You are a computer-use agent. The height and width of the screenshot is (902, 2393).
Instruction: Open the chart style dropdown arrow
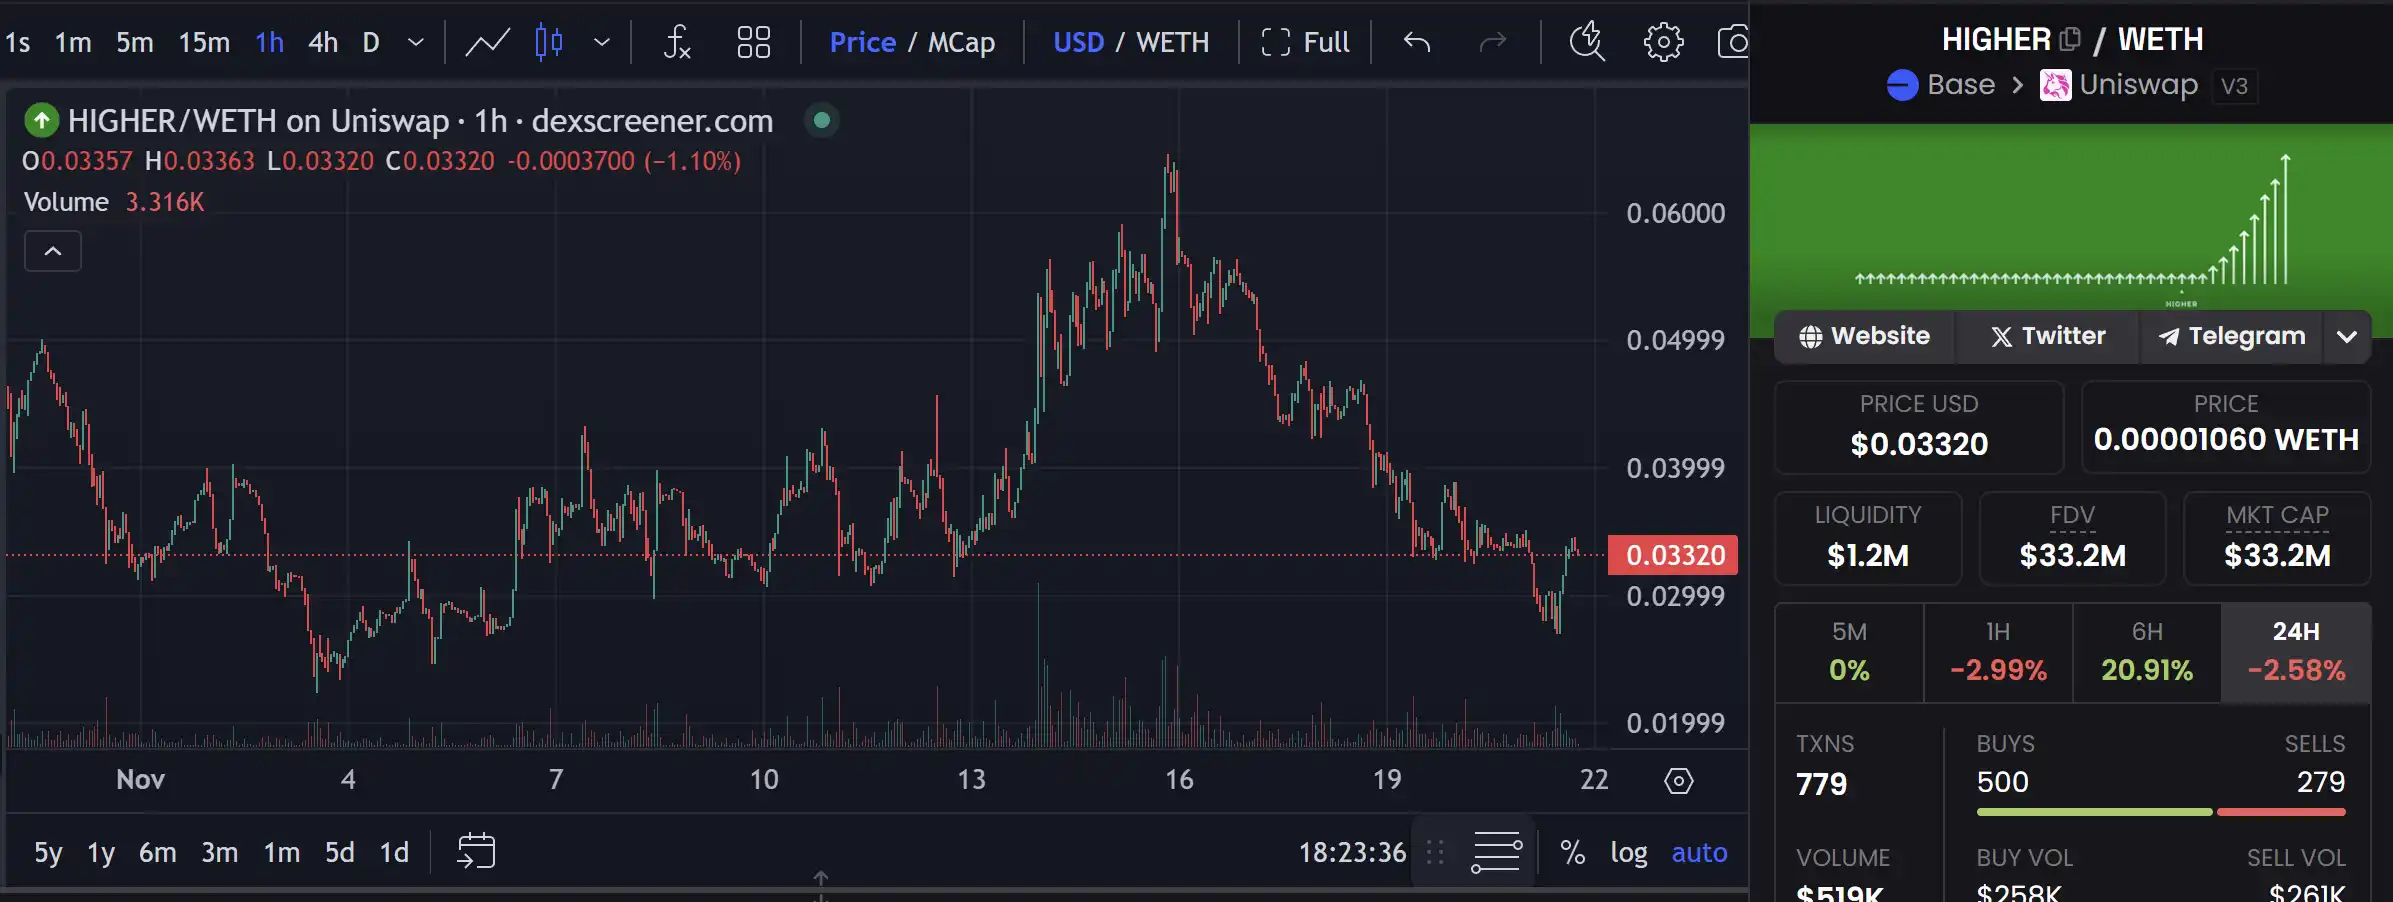tap(601, 42)
